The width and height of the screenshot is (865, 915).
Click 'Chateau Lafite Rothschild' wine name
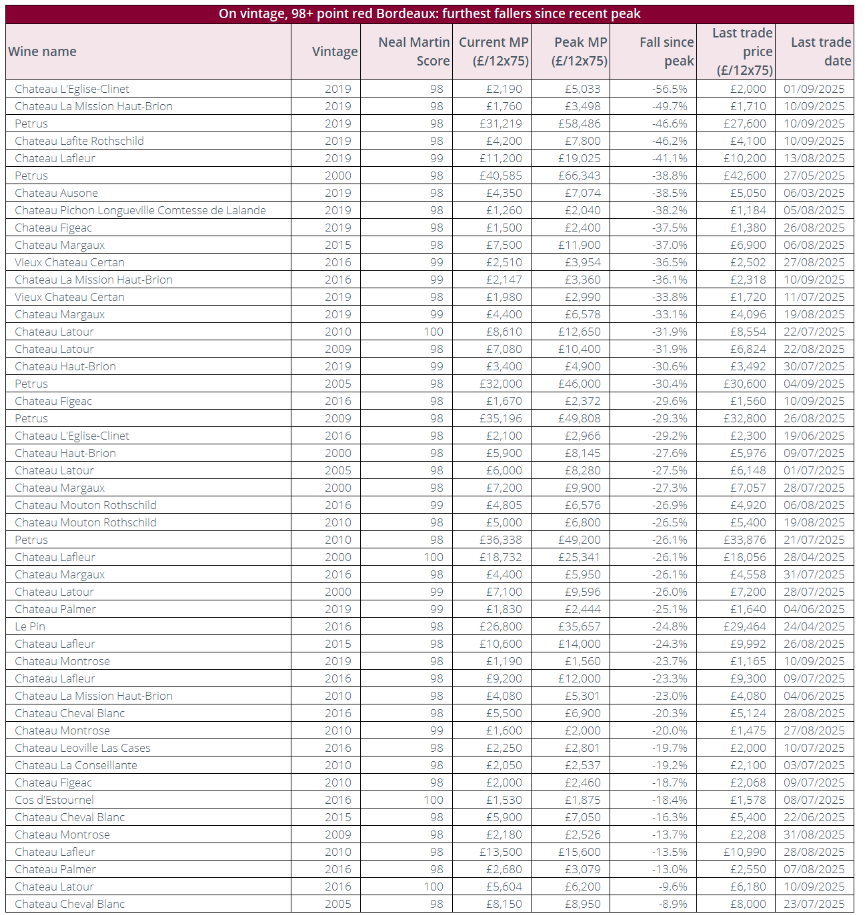[x=79, y=141]
